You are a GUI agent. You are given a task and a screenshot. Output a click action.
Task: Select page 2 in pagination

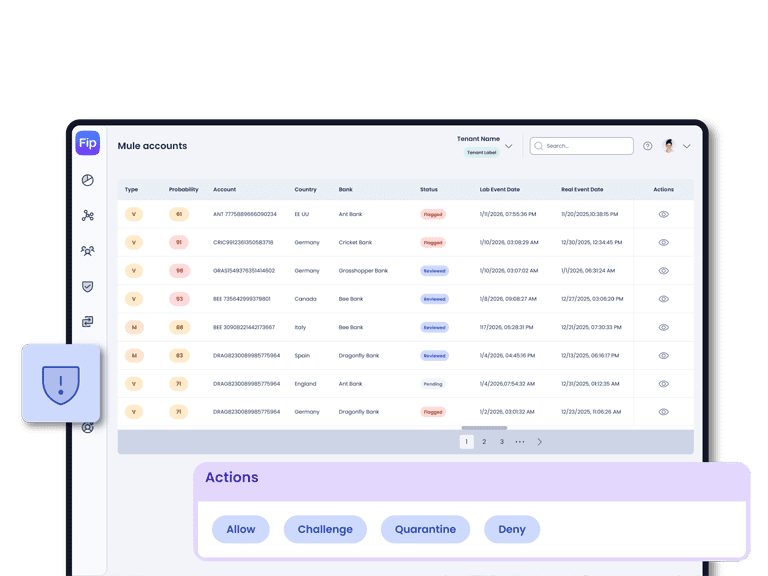(x=484, y=442)
